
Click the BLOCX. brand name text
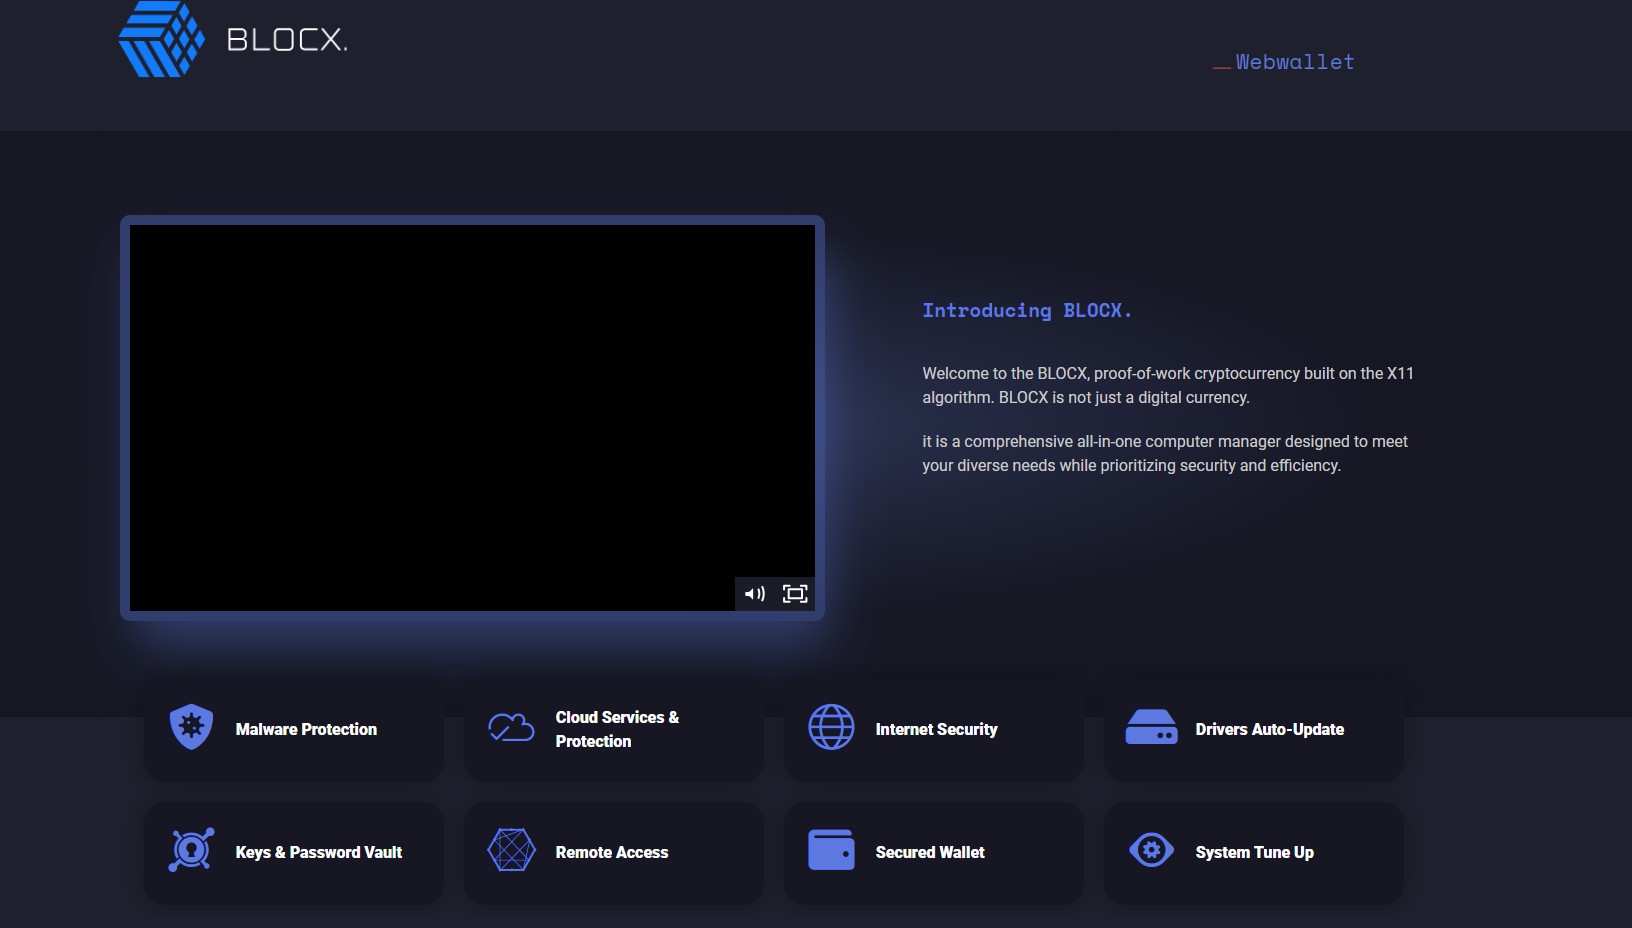287,40
